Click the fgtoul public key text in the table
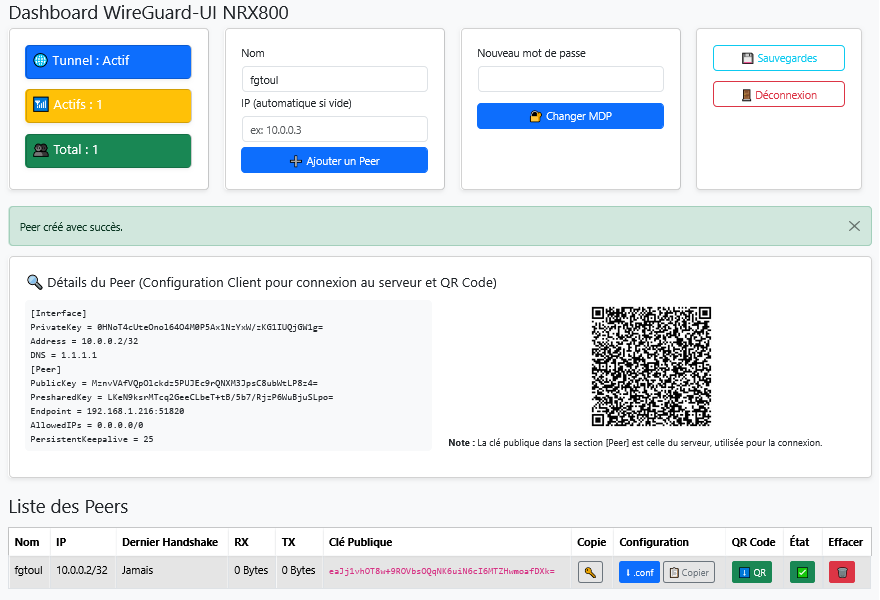880x600 pixels. tap(442, 571)
